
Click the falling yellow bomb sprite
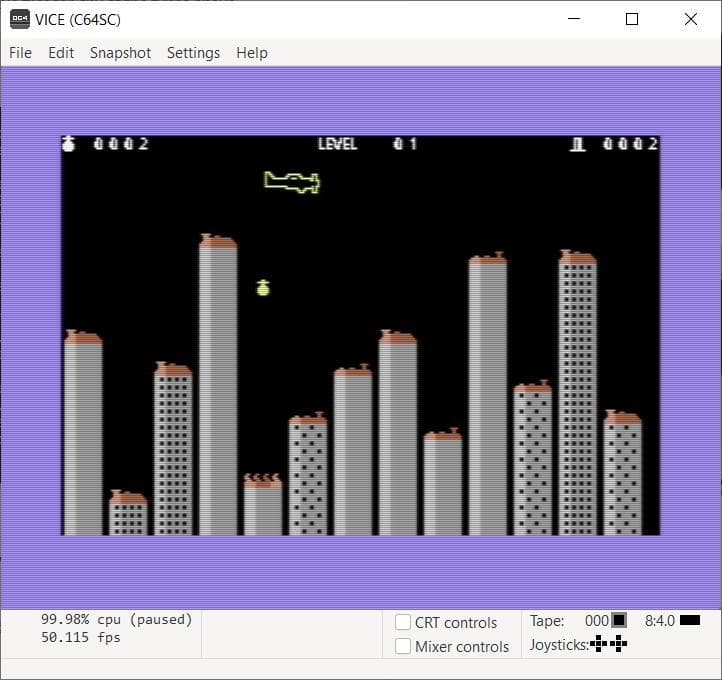click(263, 287)
